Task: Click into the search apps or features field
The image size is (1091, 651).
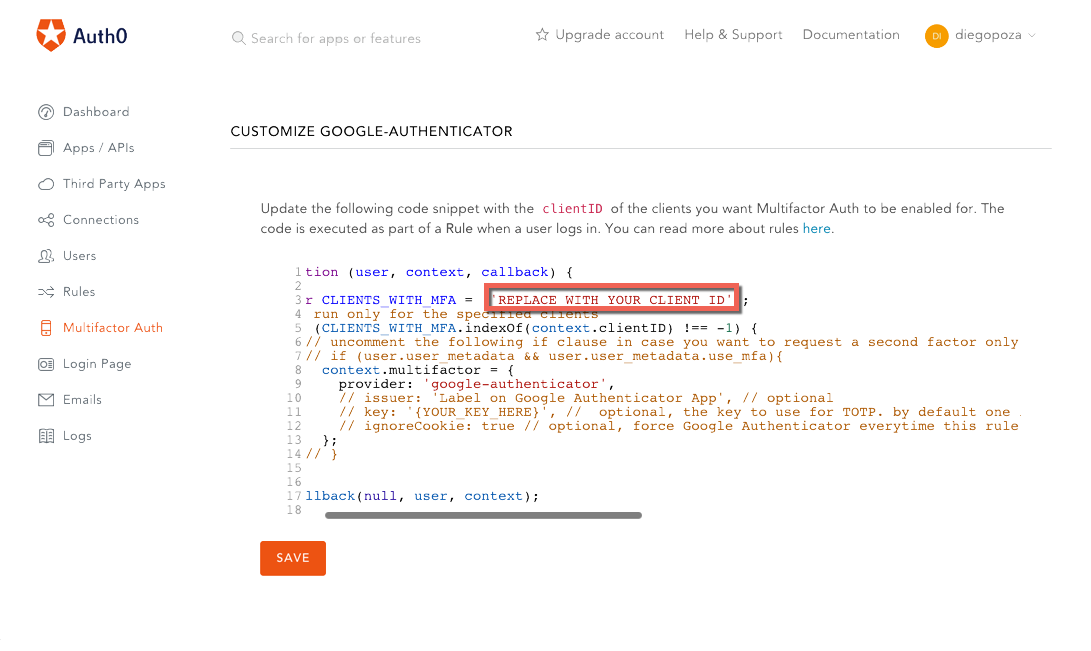Action: (x=336, y=39)
